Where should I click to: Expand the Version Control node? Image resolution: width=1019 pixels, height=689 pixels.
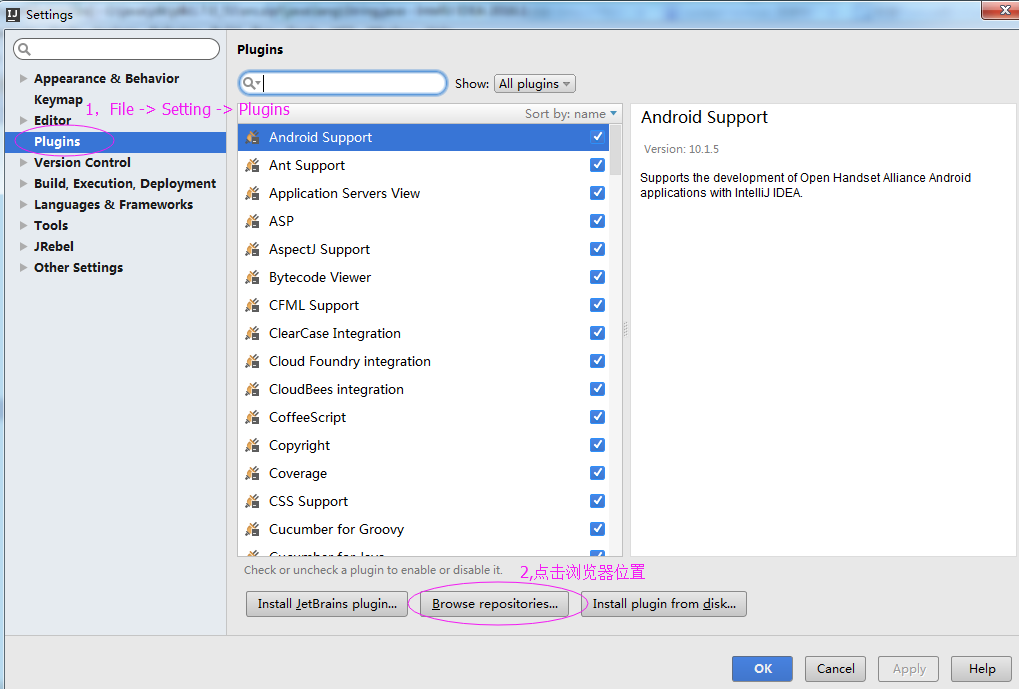tap(23, 162)
